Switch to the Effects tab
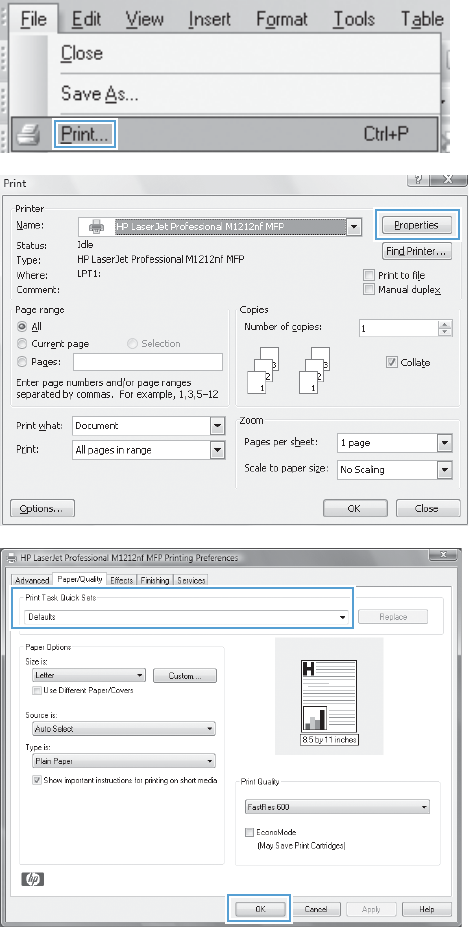This screenshot has width=469, height=927. (x=122, y=580)
